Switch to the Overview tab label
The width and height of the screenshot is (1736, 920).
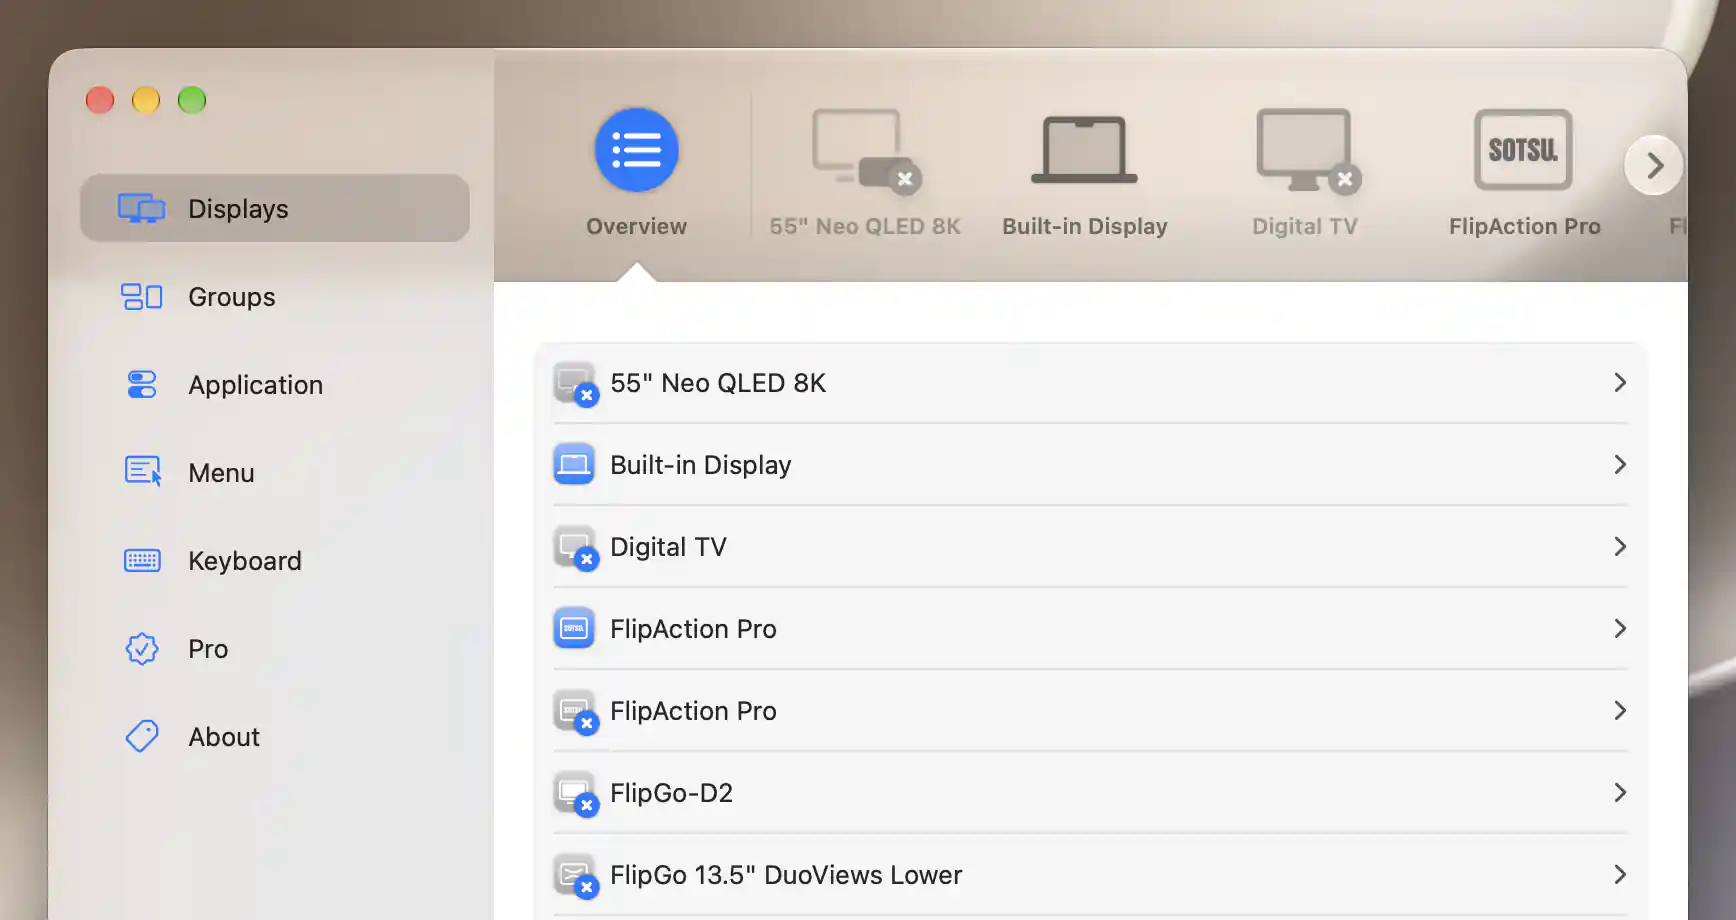point(636,227)
